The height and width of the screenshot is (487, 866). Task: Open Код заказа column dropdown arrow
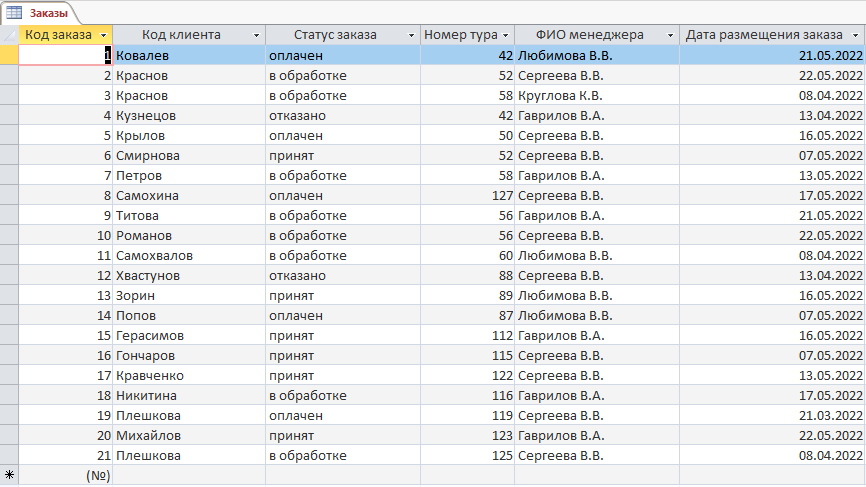click(103, 35)
